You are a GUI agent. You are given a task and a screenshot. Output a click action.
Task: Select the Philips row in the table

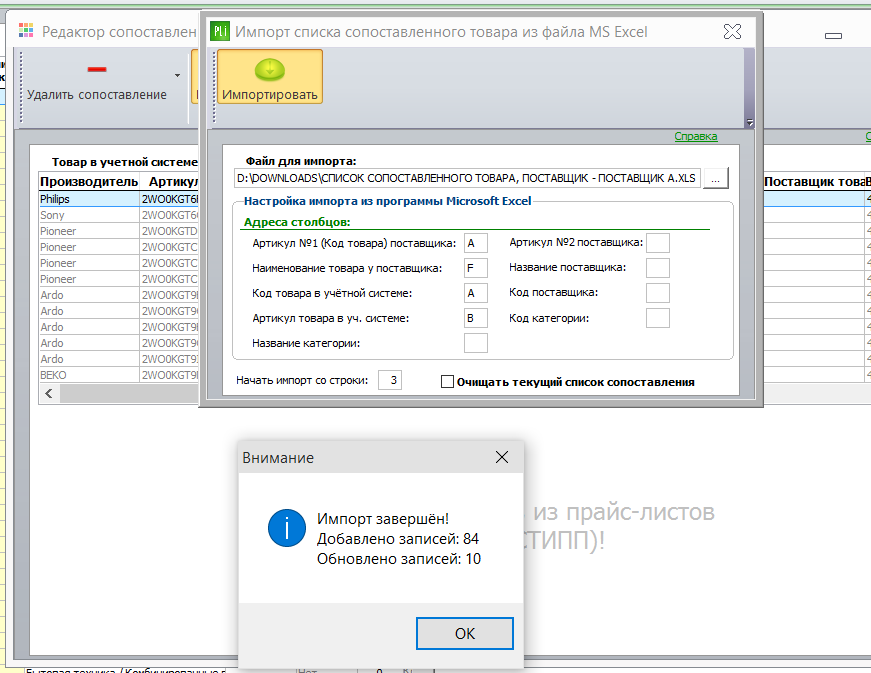click(119, 199)
